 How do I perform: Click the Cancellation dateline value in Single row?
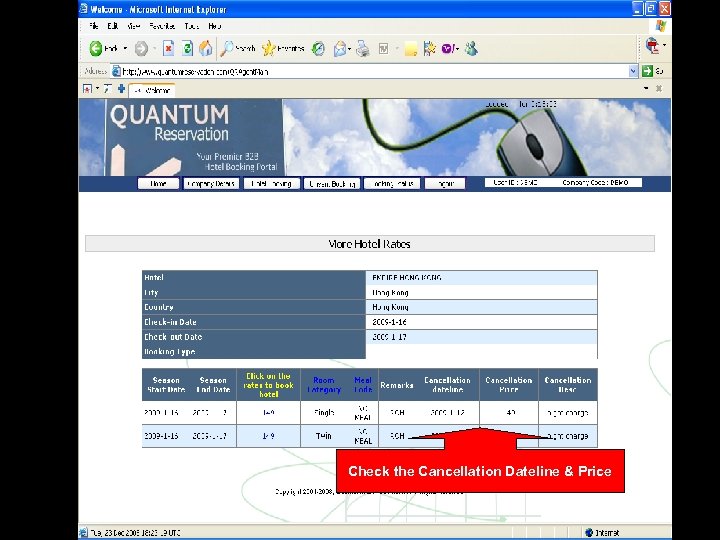coord(447,413)
